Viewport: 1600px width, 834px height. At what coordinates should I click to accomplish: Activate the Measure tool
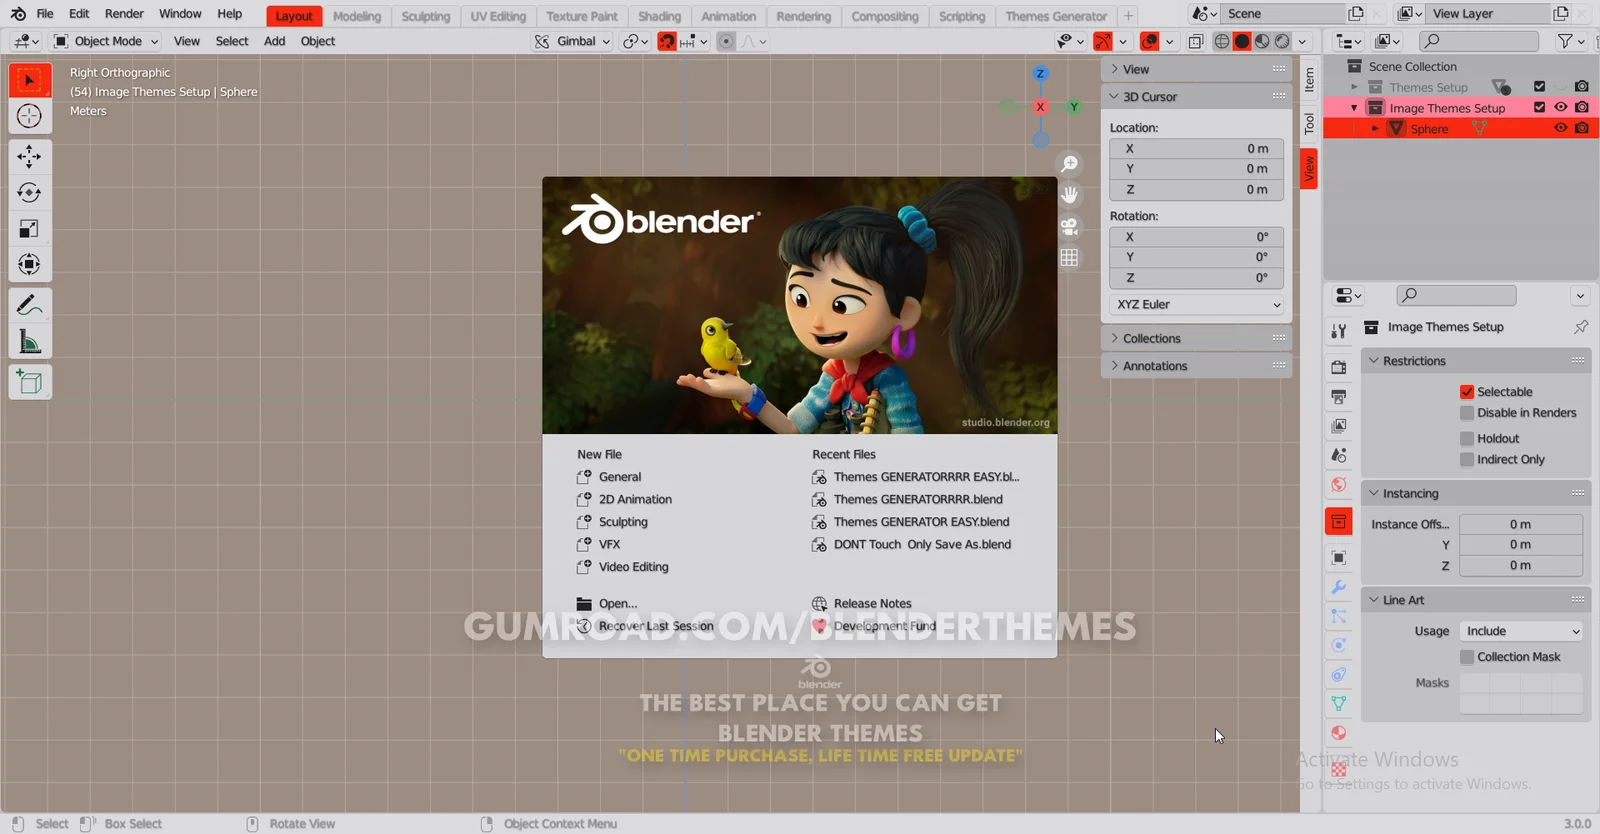pyautogui.click(x=29, y=342)
